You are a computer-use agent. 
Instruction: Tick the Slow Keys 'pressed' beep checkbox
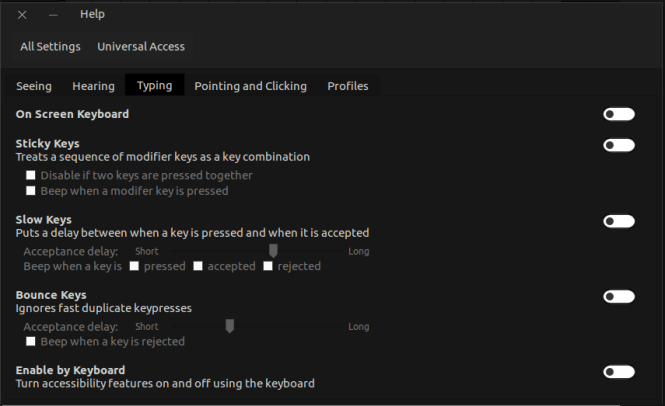pos(134,266)
